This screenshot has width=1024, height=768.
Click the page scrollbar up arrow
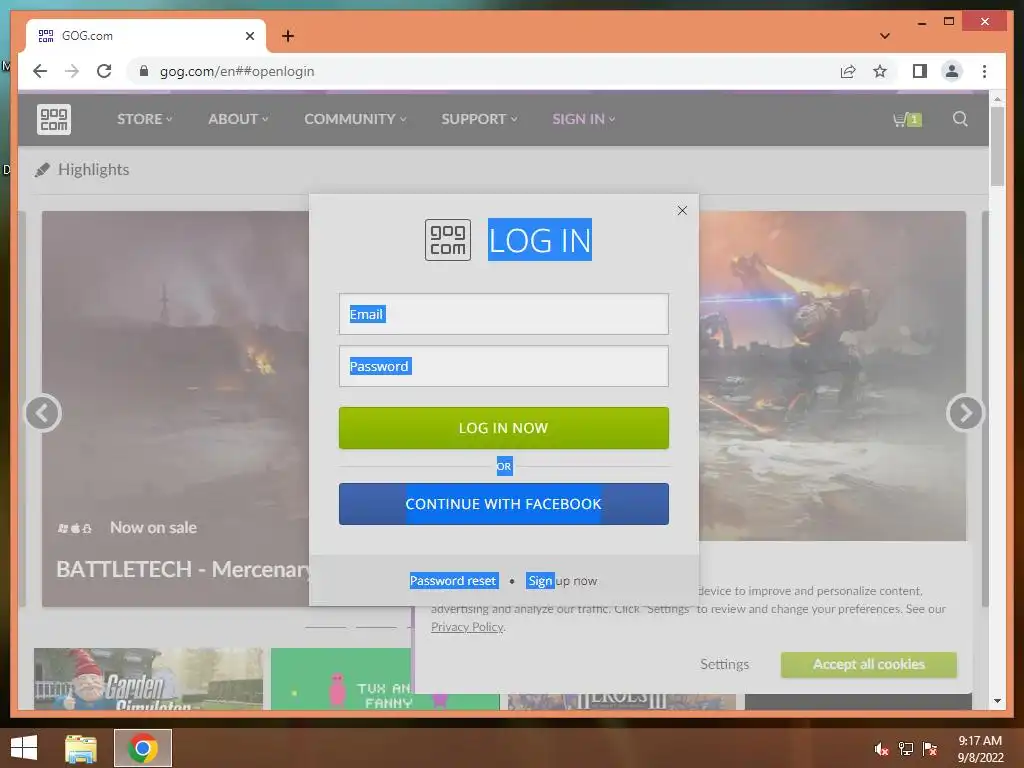997,99
